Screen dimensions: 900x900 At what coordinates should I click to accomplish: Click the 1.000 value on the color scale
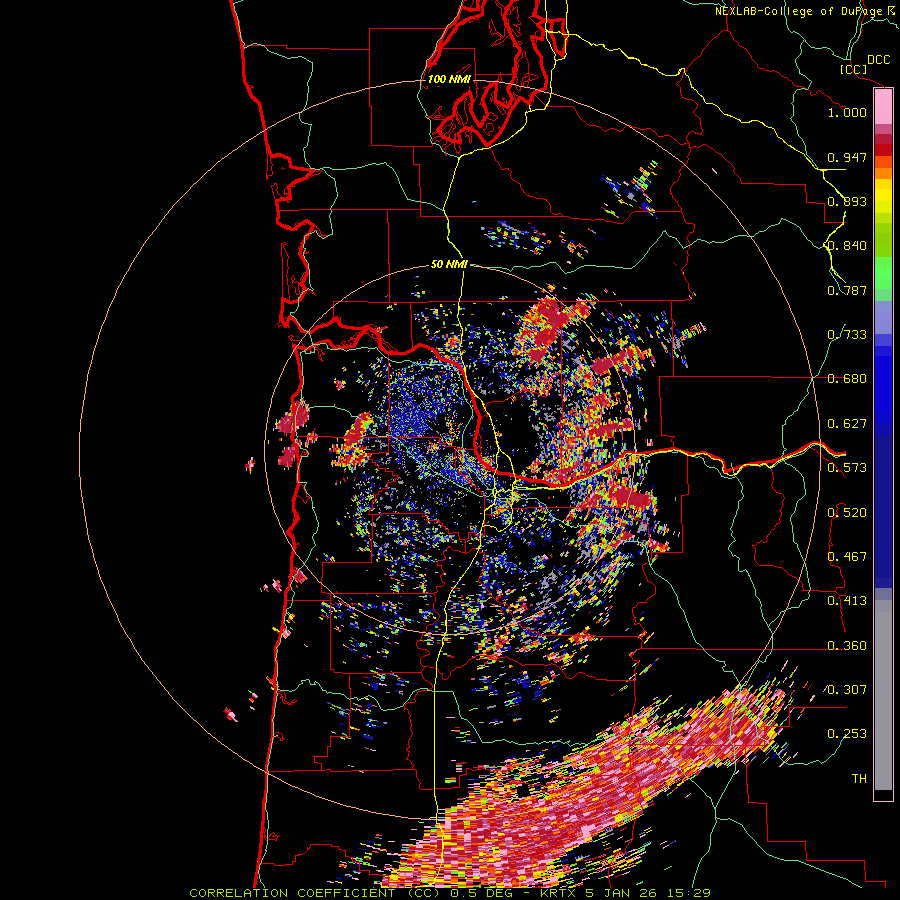847,112
